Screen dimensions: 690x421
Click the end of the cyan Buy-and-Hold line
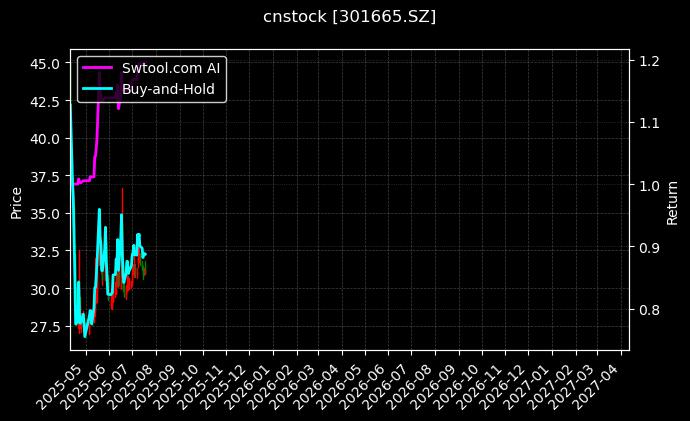(144, 255)
